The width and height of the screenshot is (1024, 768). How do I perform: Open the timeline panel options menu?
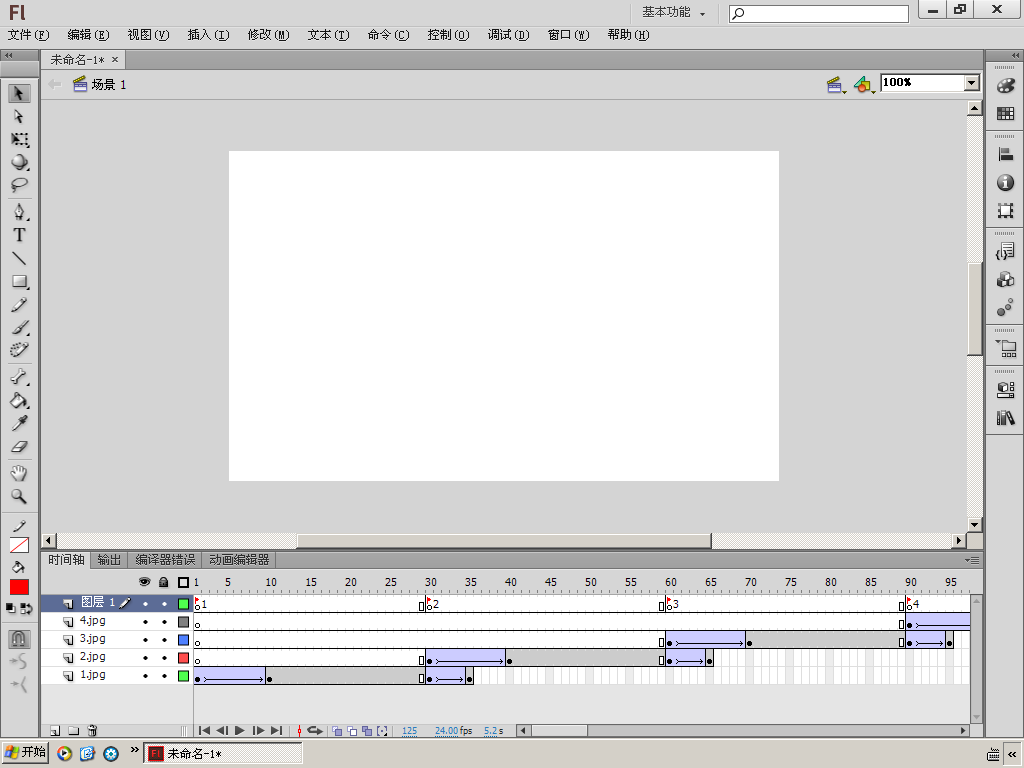click(972, 560)
